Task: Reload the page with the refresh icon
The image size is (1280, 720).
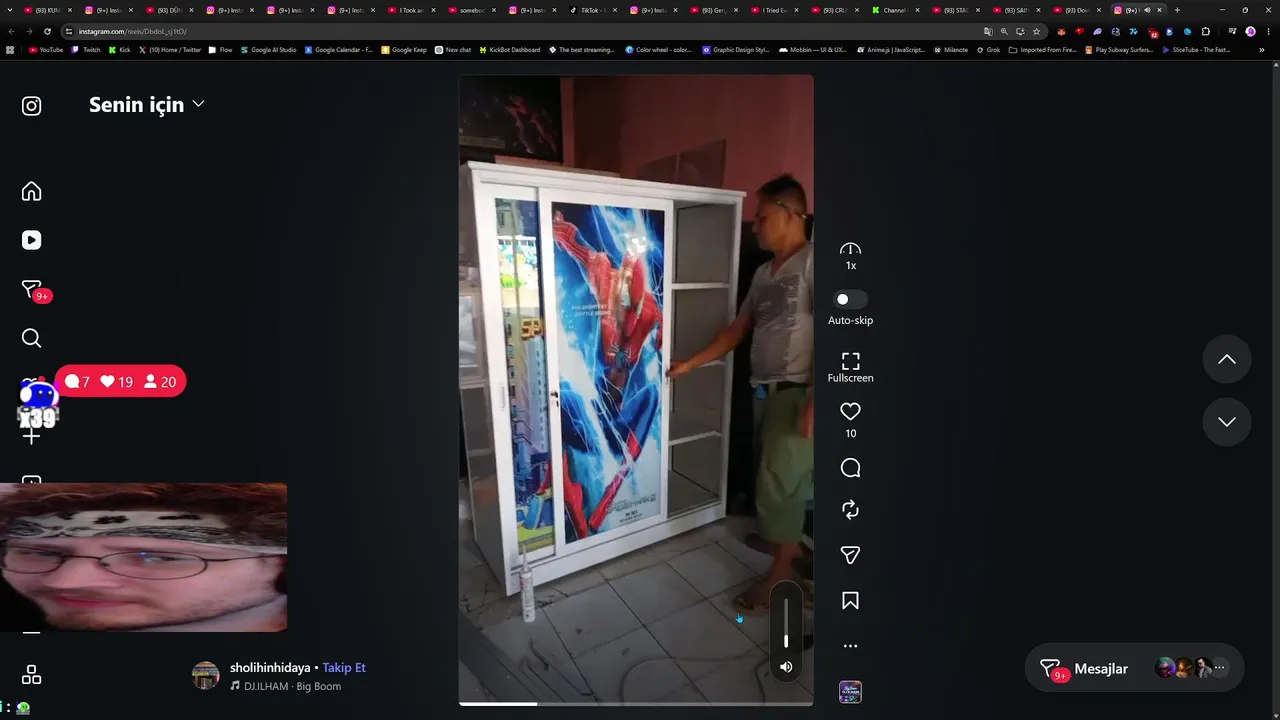Action: 47,31
